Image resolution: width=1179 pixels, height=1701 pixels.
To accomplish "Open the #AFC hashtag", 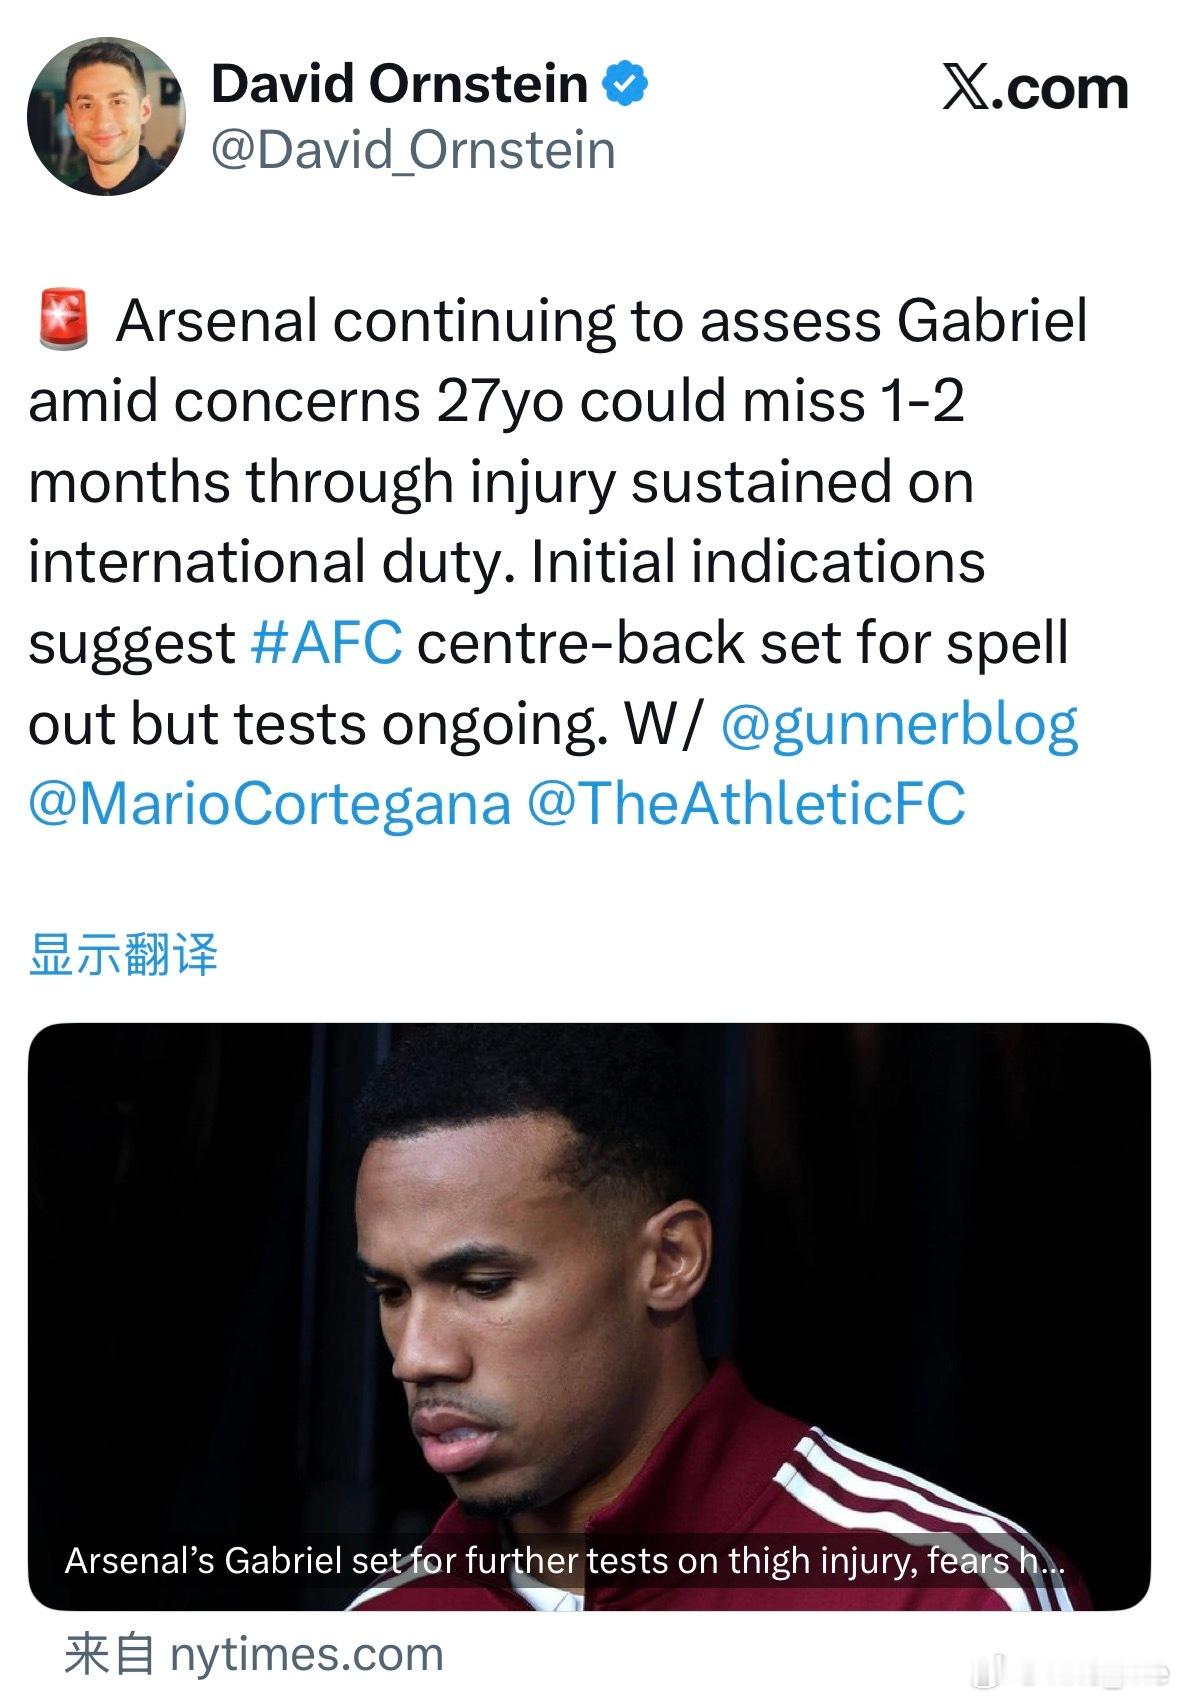I will (326, 642).
